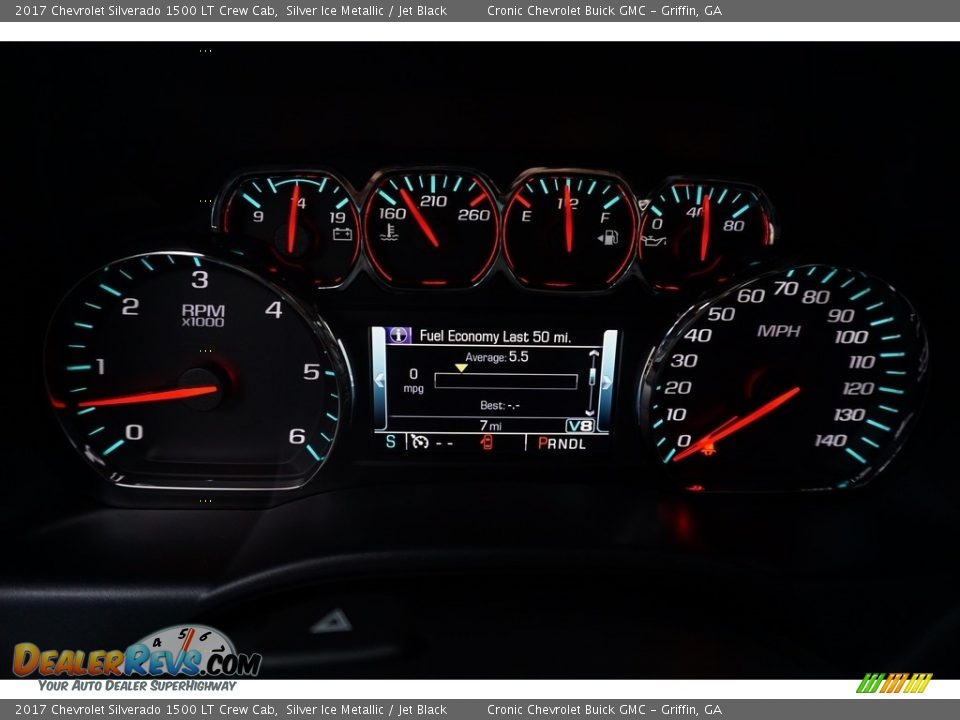Click the cruise control speedometer icon

pyautogui.click(x=420, y=442)
